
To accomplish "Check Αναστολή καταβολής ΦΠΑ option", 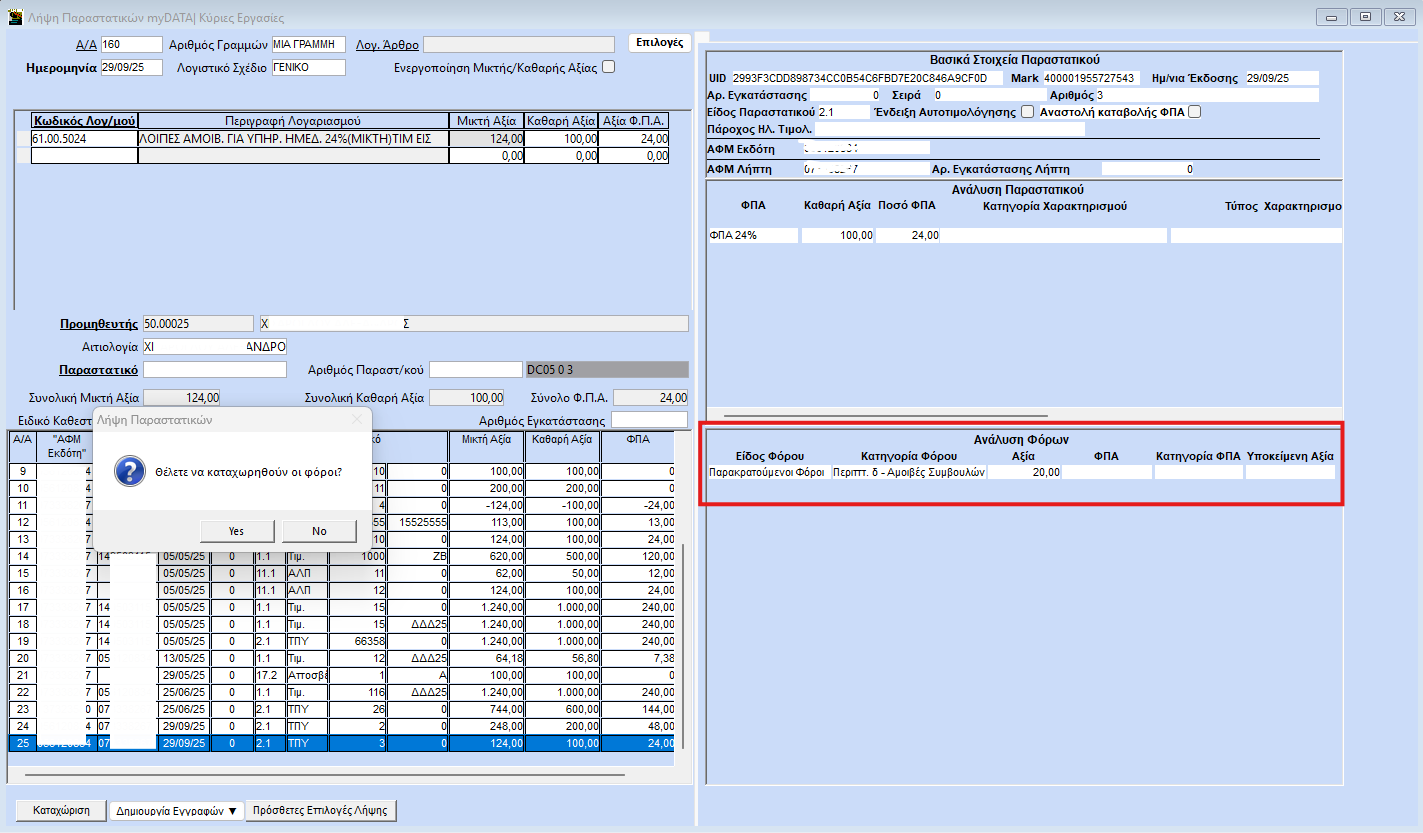I will pyautogui.click(x=1194, y=112).
